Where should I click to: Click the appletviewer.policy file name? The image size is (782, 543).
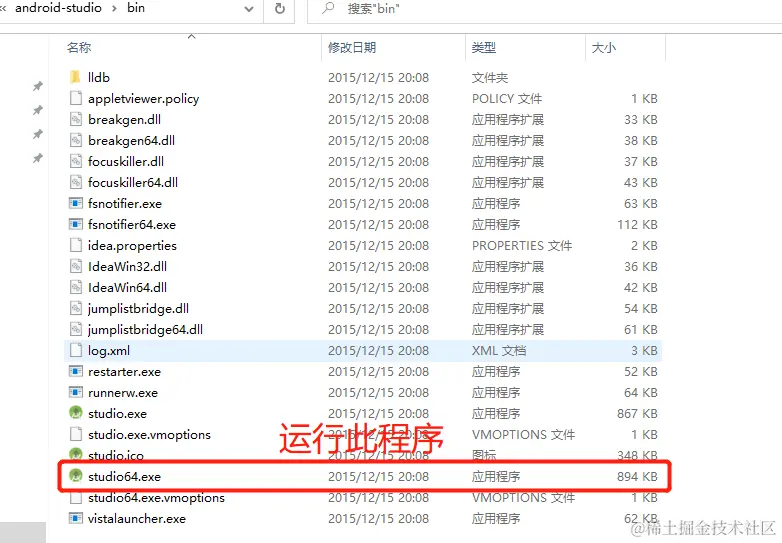click(x=144, y=99)
